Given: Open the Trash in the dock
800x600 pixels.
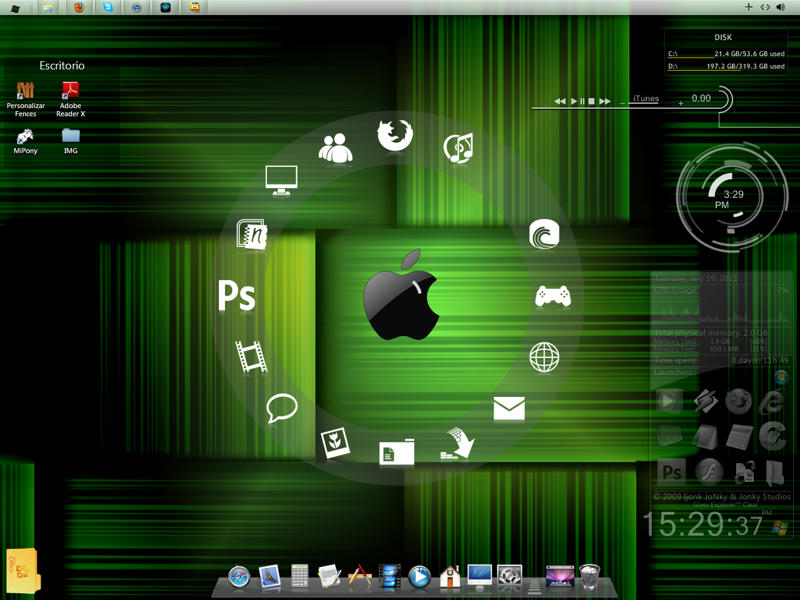Looking at the screenshot, I should [590, 577].
